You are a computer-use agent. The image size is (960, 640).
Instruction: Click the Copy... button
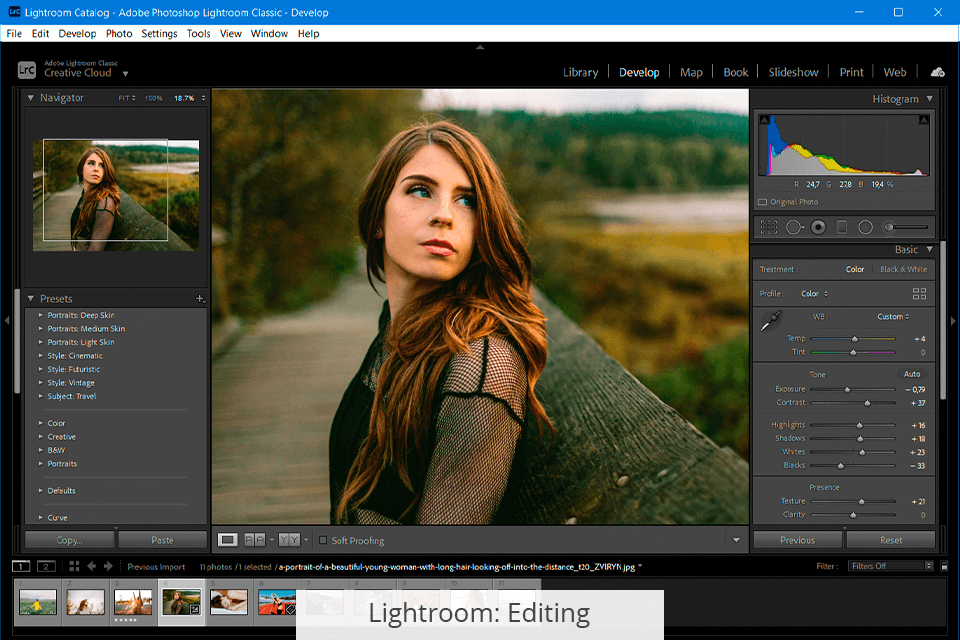pos(69,540)
